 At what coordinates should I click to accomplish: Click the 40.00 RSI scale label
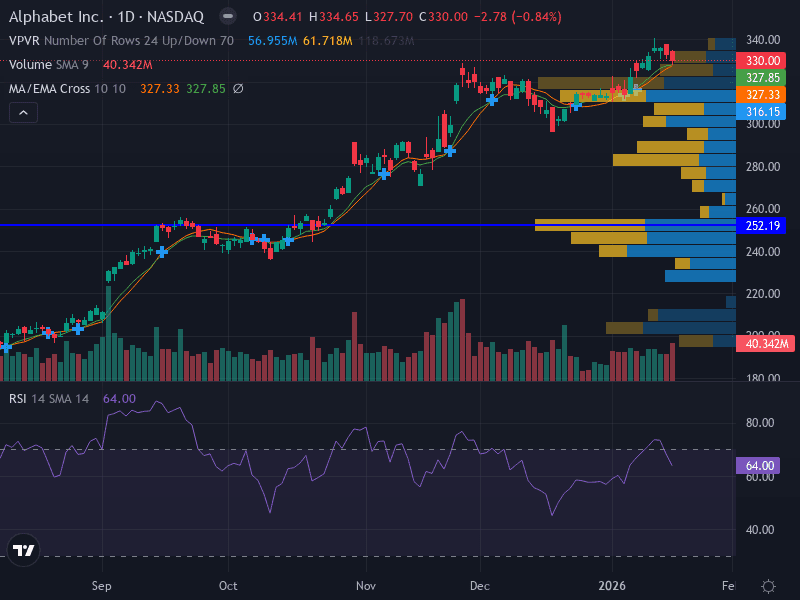760,530
